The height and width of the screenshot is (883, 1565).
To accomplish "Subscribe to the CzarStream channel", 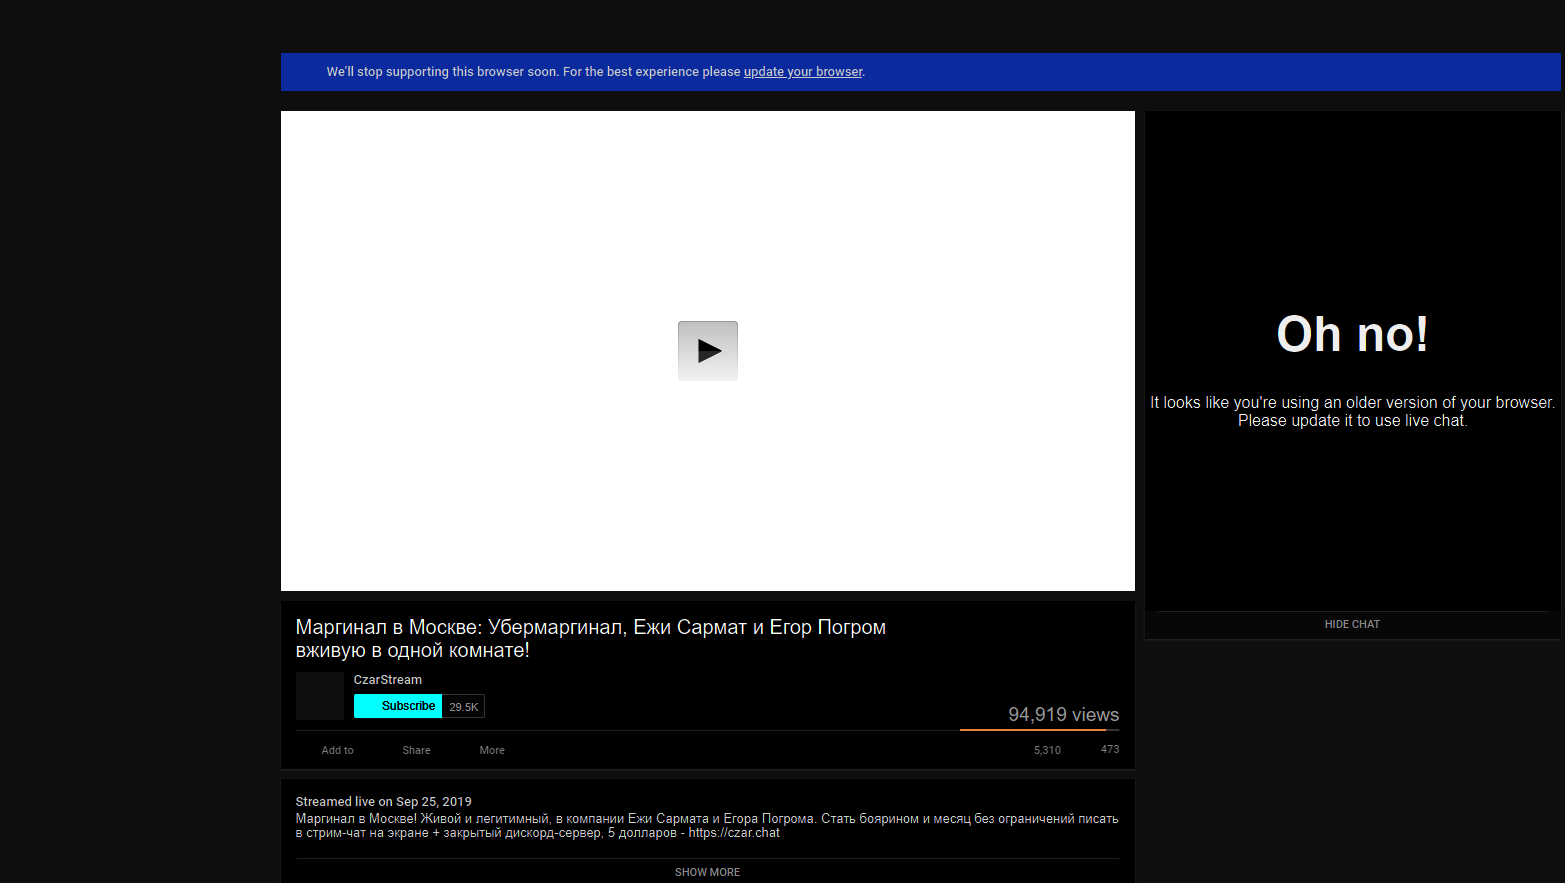I will coord(398,706).
